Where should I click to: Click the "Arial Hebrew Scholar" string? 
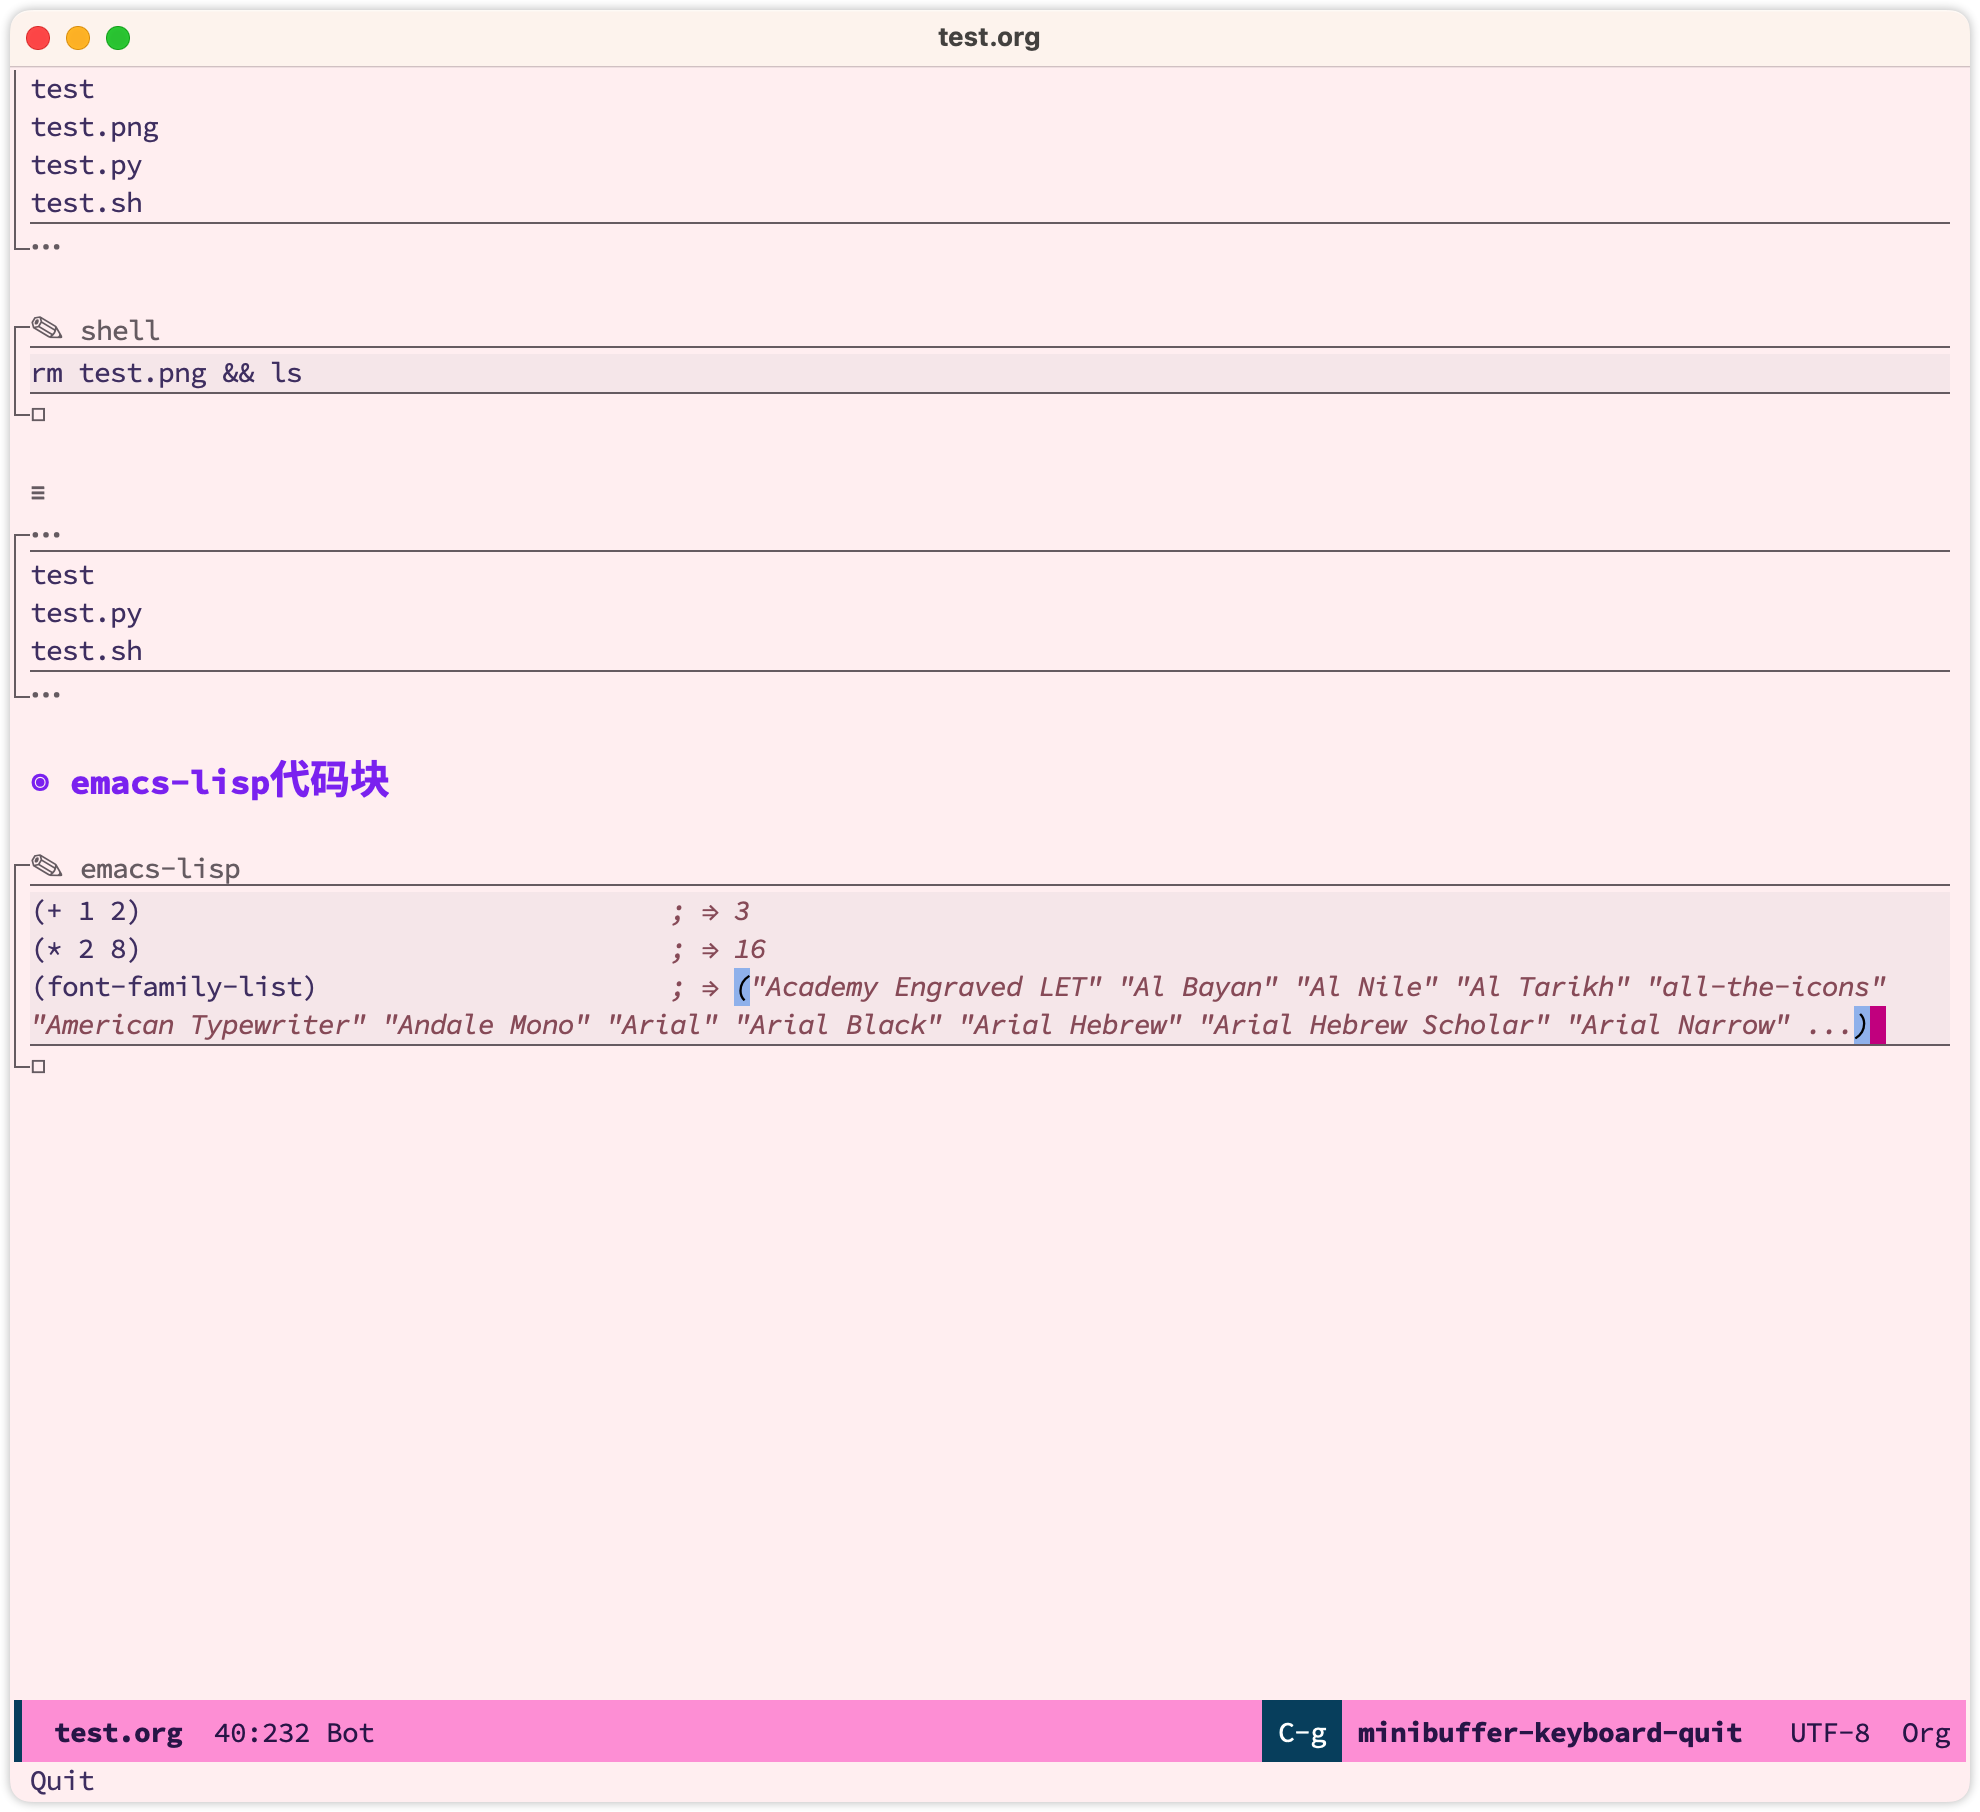1375,1025
